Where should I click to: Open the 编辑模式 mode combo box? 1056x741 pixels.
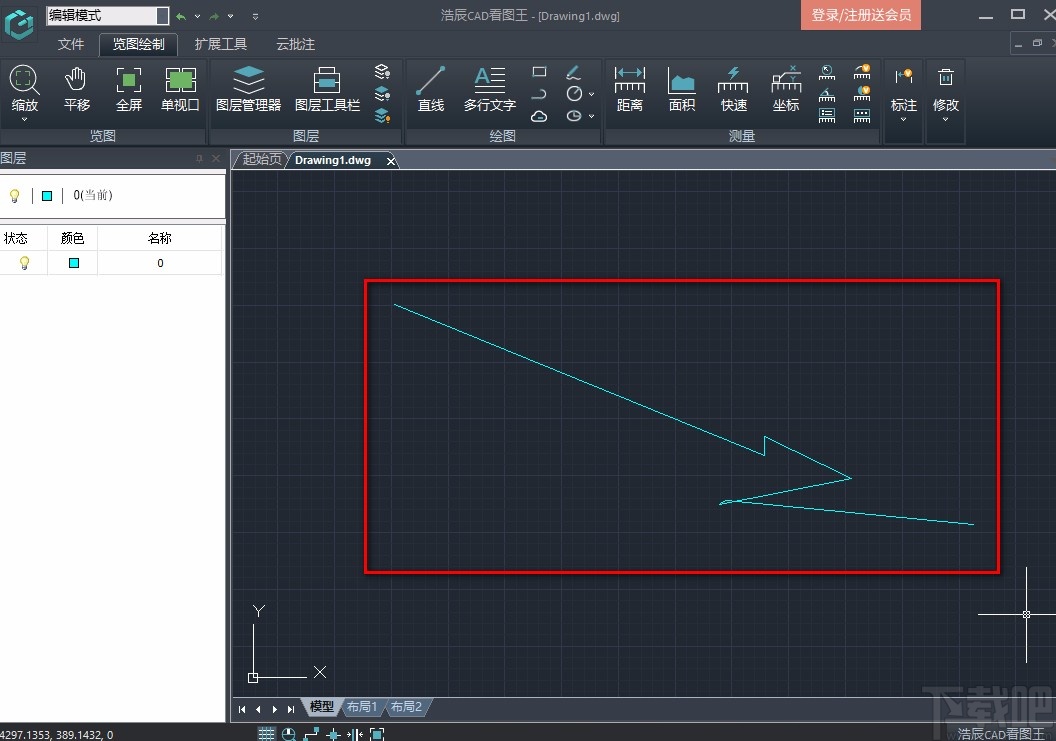[107, 16]
